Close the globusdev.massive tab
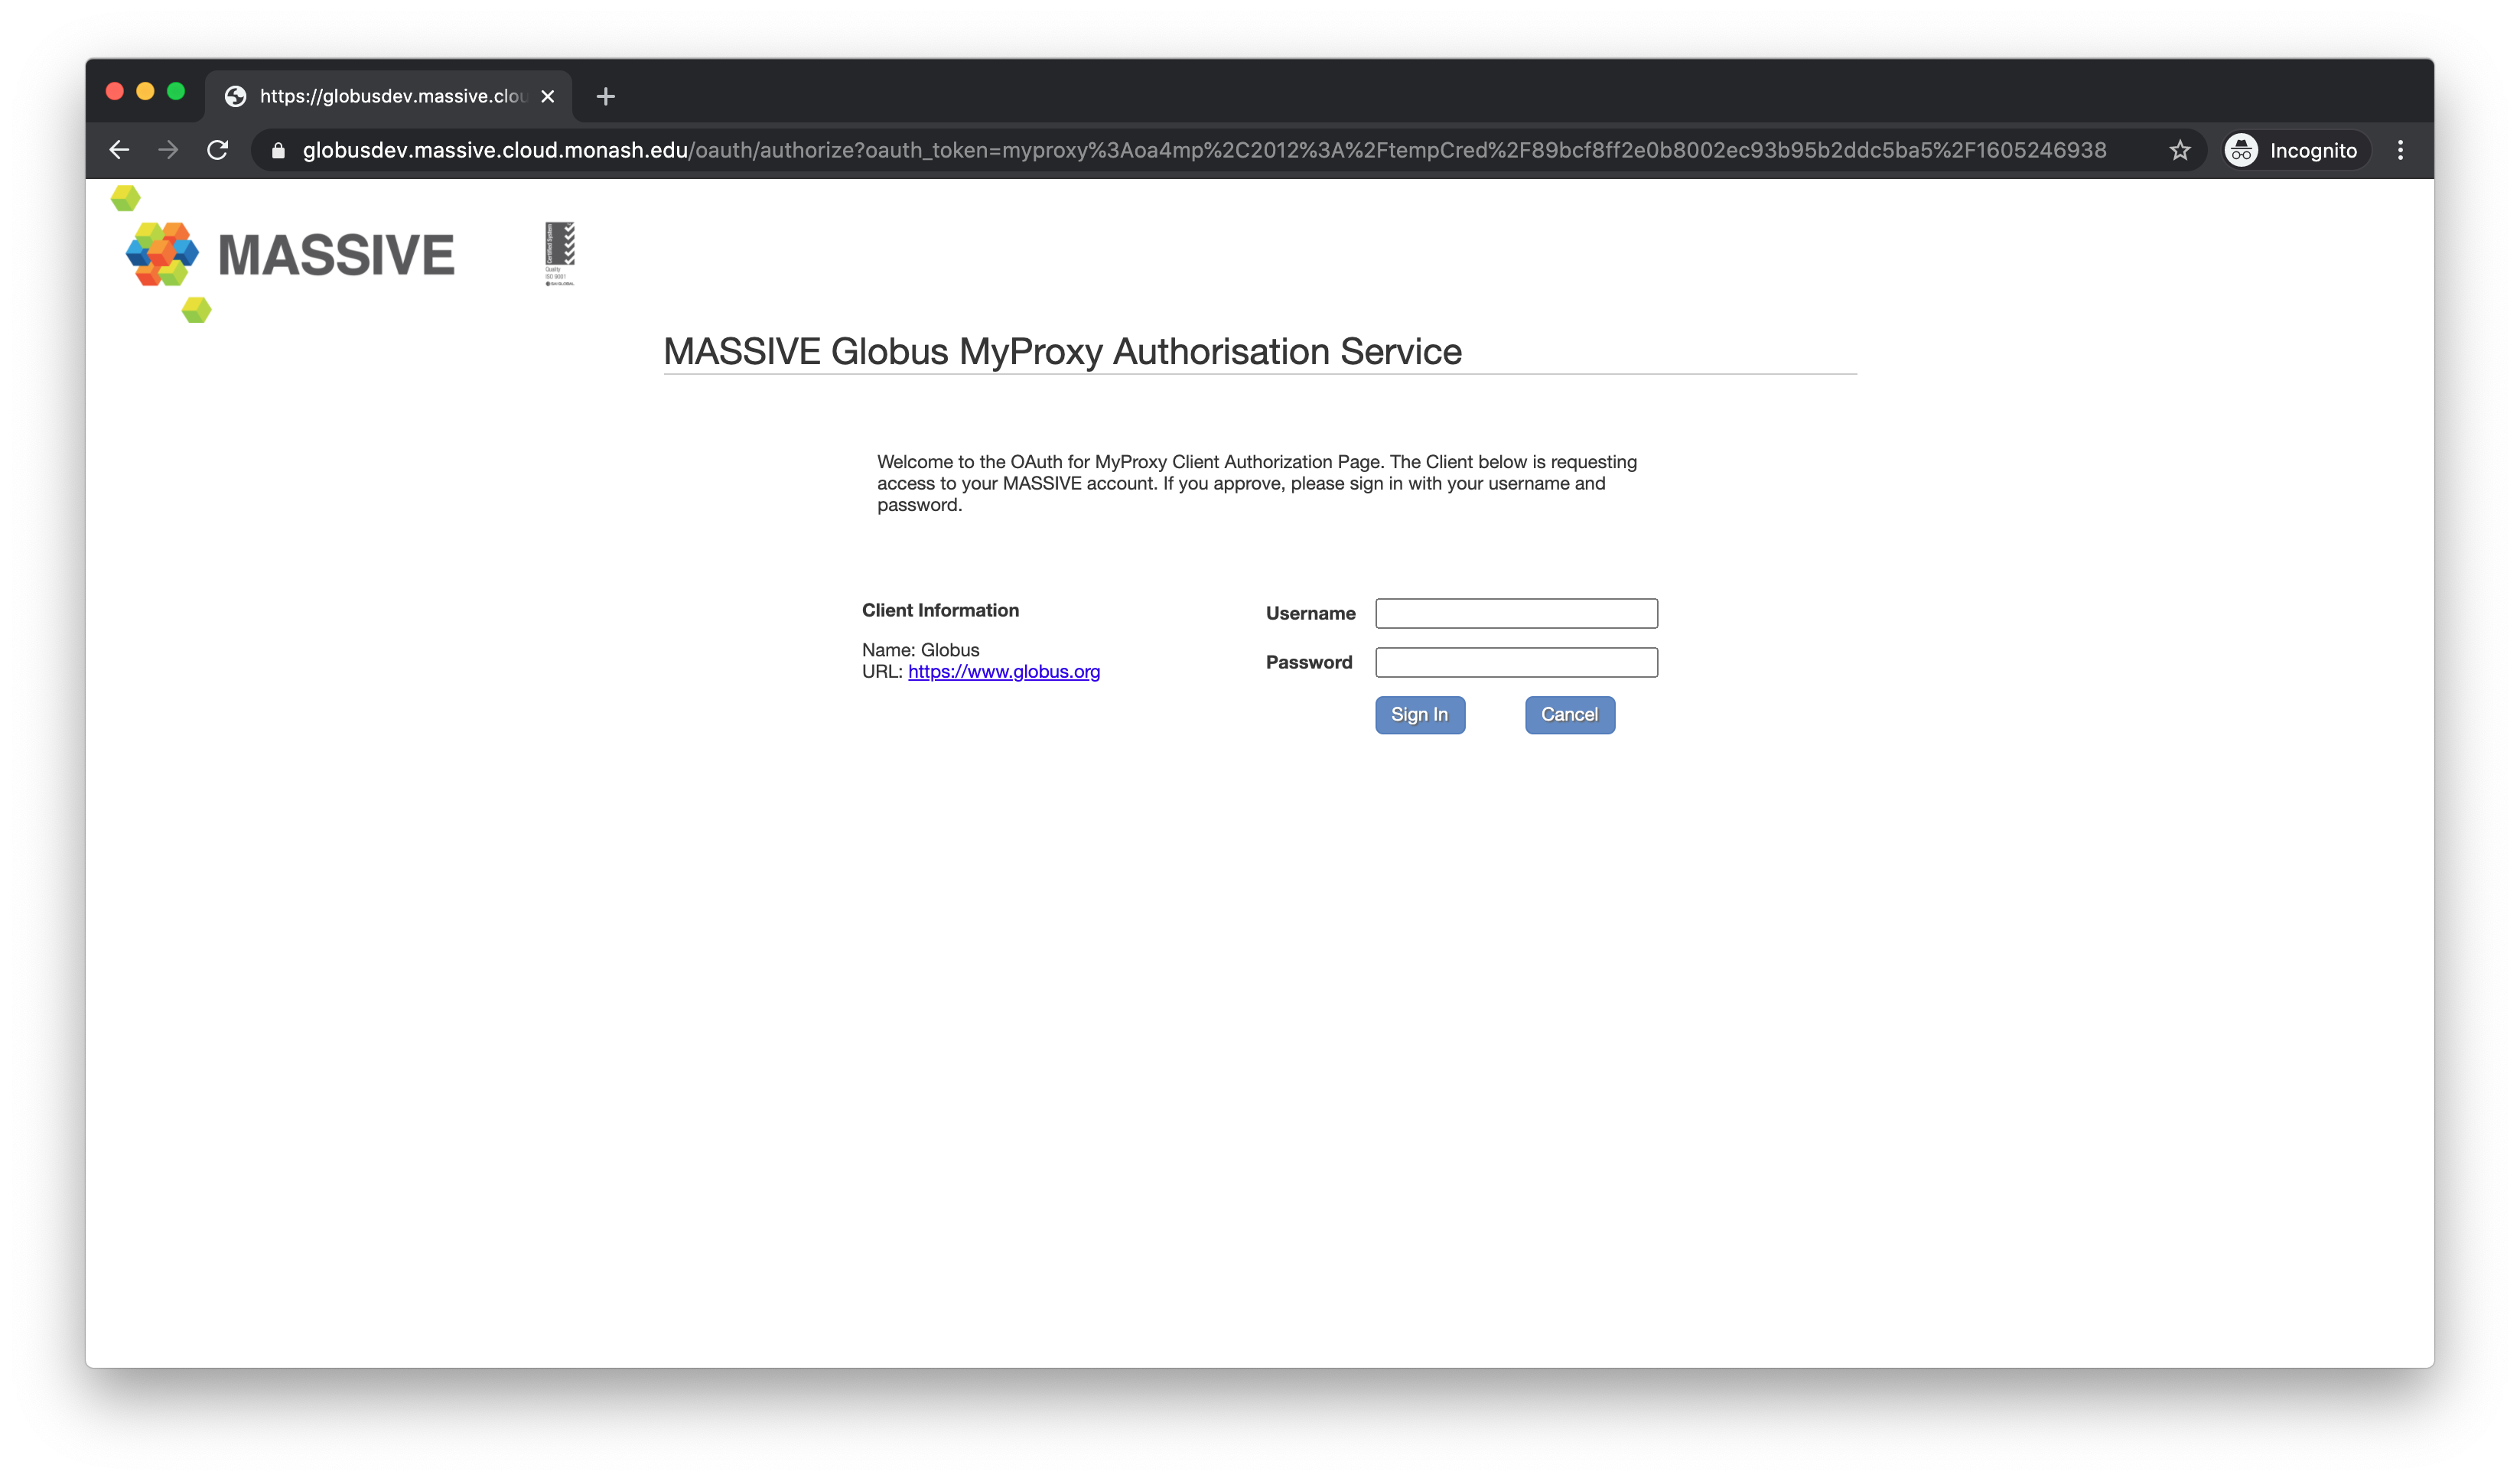 547,96
